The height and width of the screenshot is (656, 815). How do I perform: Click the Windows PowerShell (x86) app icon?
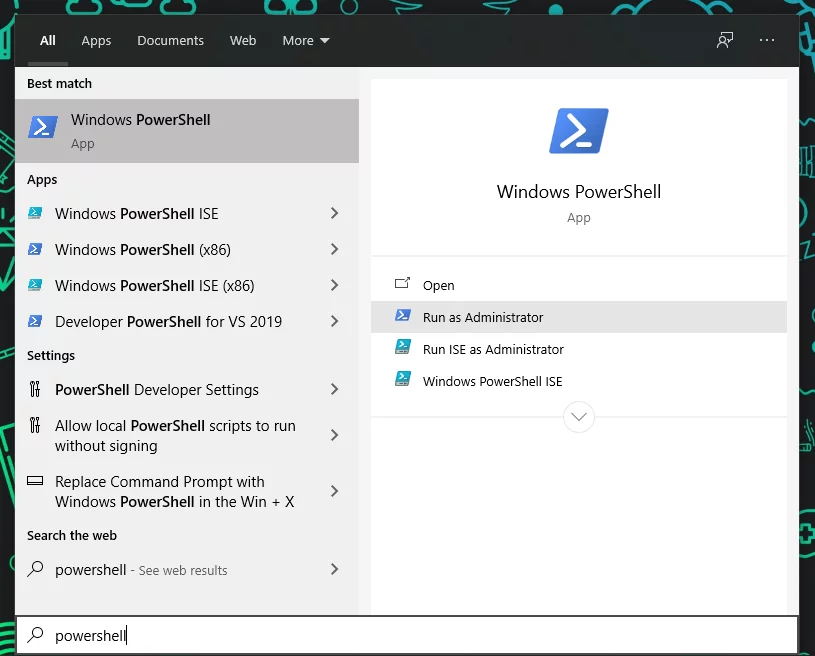[x=35, y=249]
